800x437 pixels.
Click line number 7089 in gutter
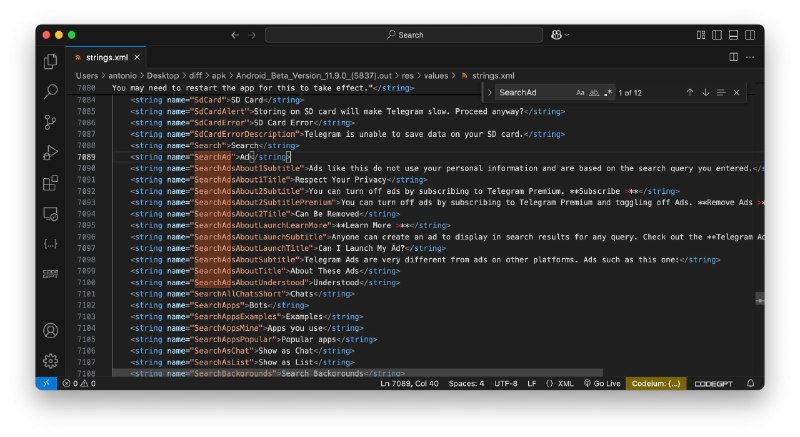click(86, 157)
